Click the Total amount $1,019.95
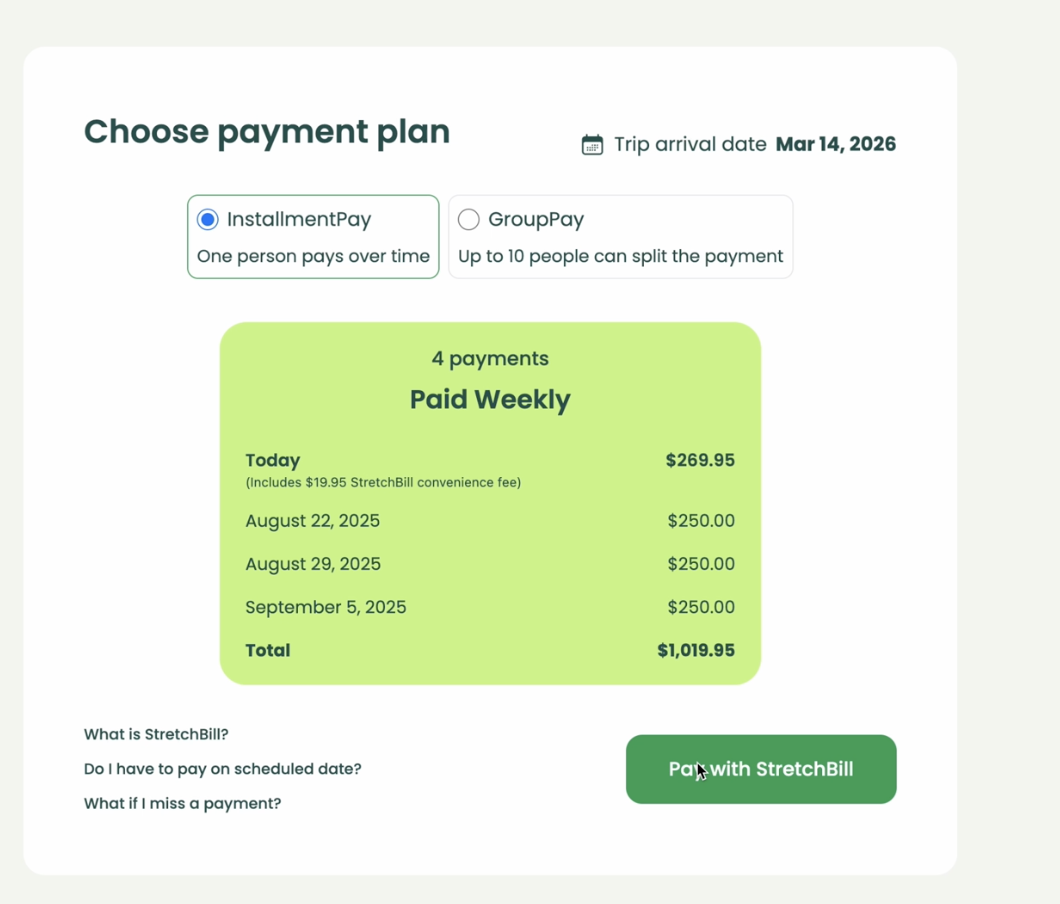Screen dimensions: 1060x904 click(695, 650)
